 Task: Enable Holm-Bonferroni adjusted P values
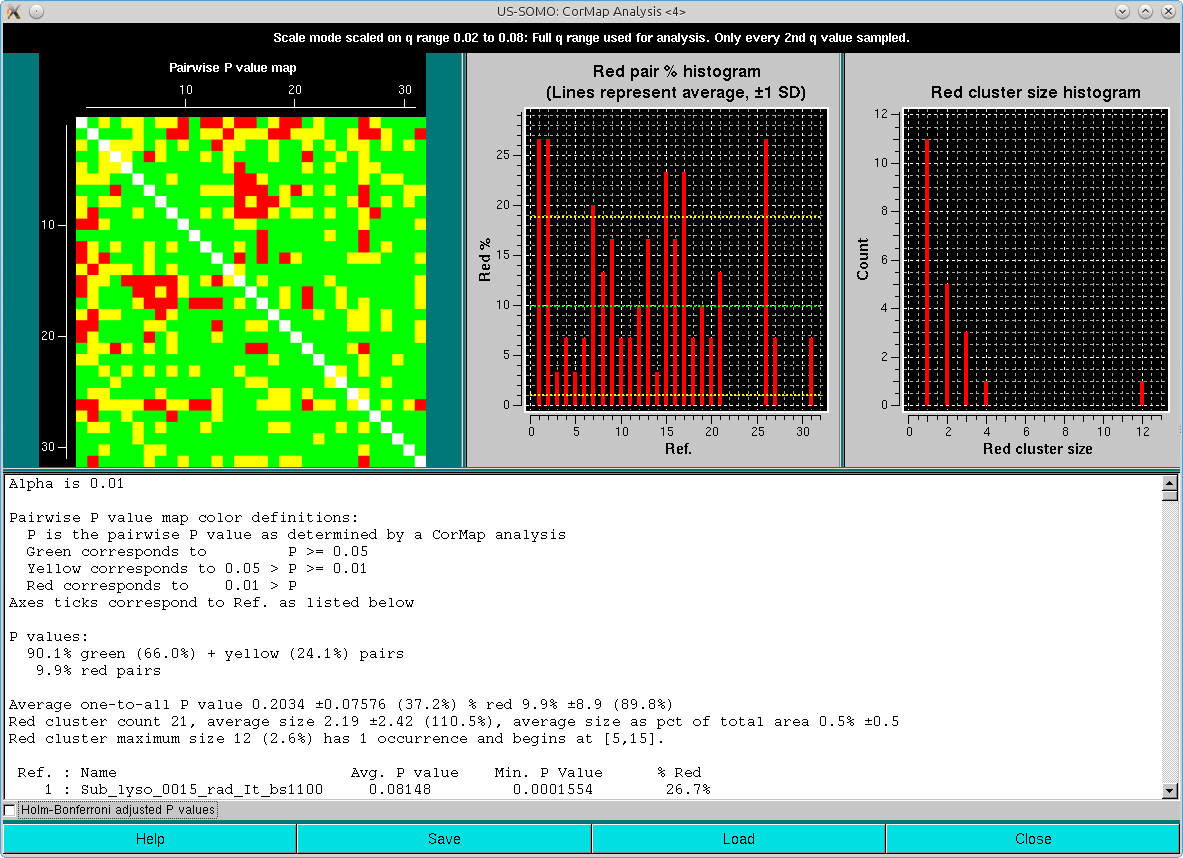9,810
